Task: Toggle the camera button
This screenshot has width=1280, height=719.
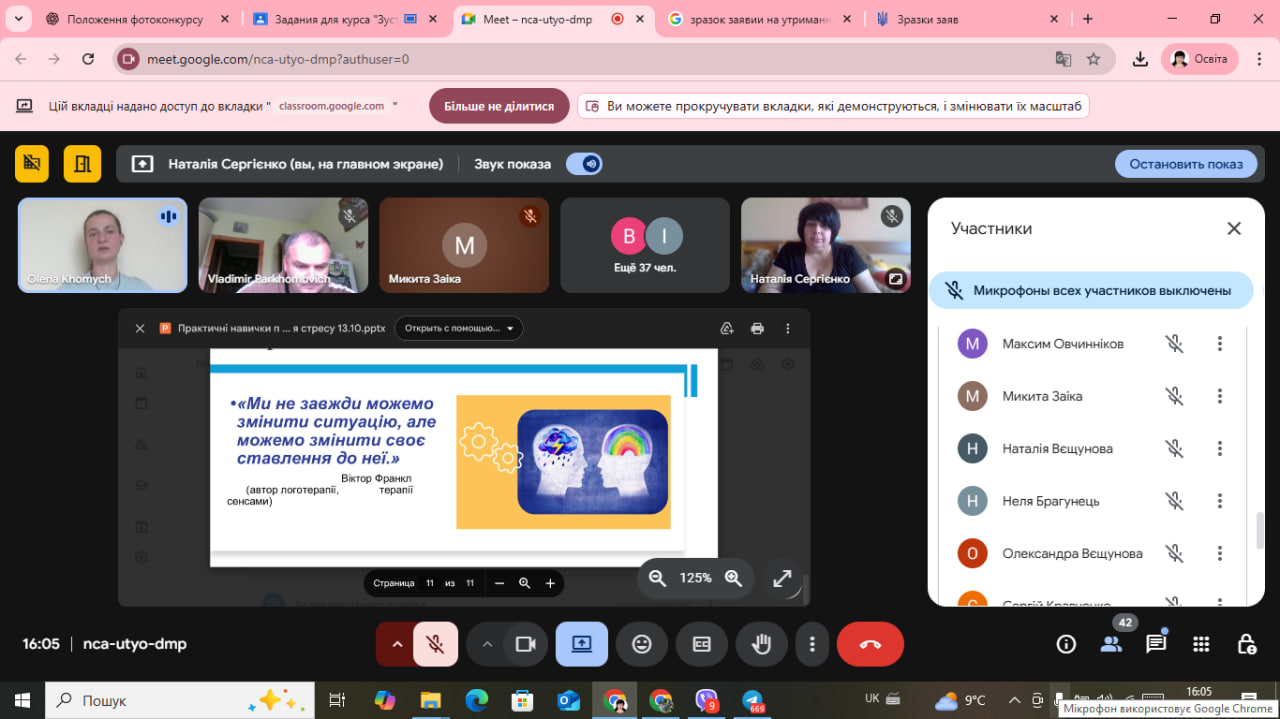Action: pos(525,644)
